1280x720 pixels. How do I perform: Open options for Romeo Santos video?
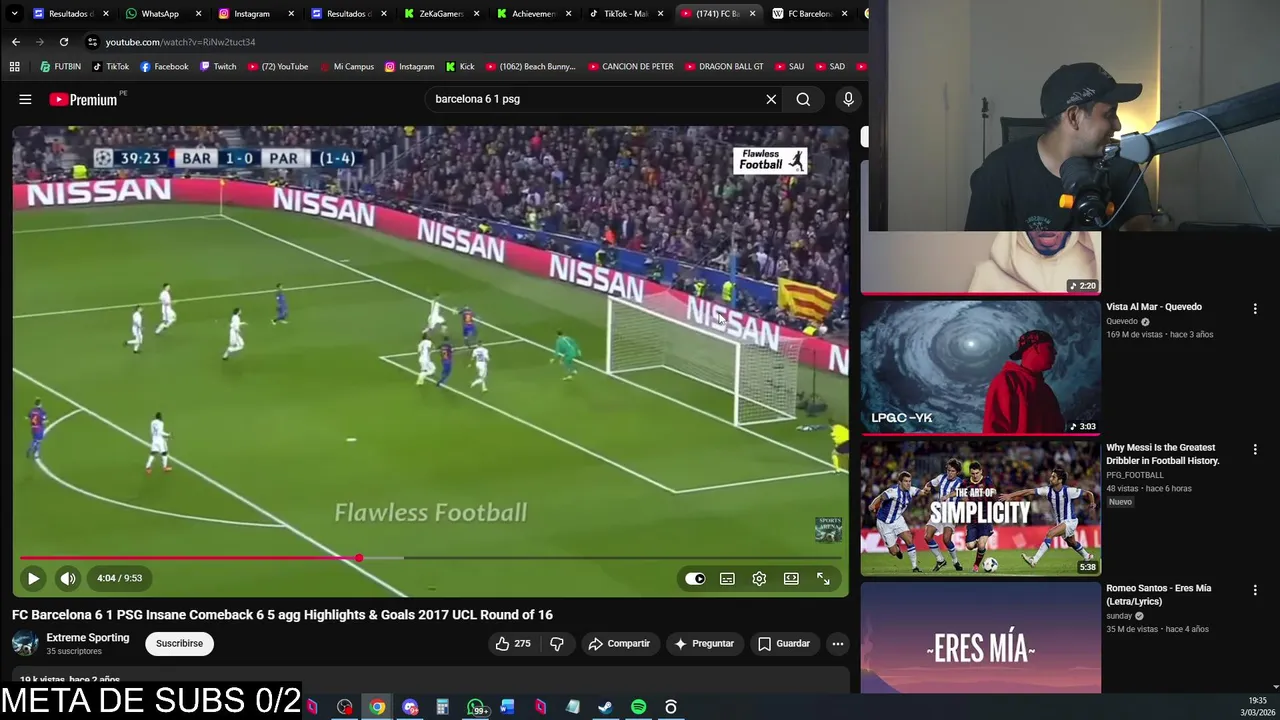[1255, 590]
